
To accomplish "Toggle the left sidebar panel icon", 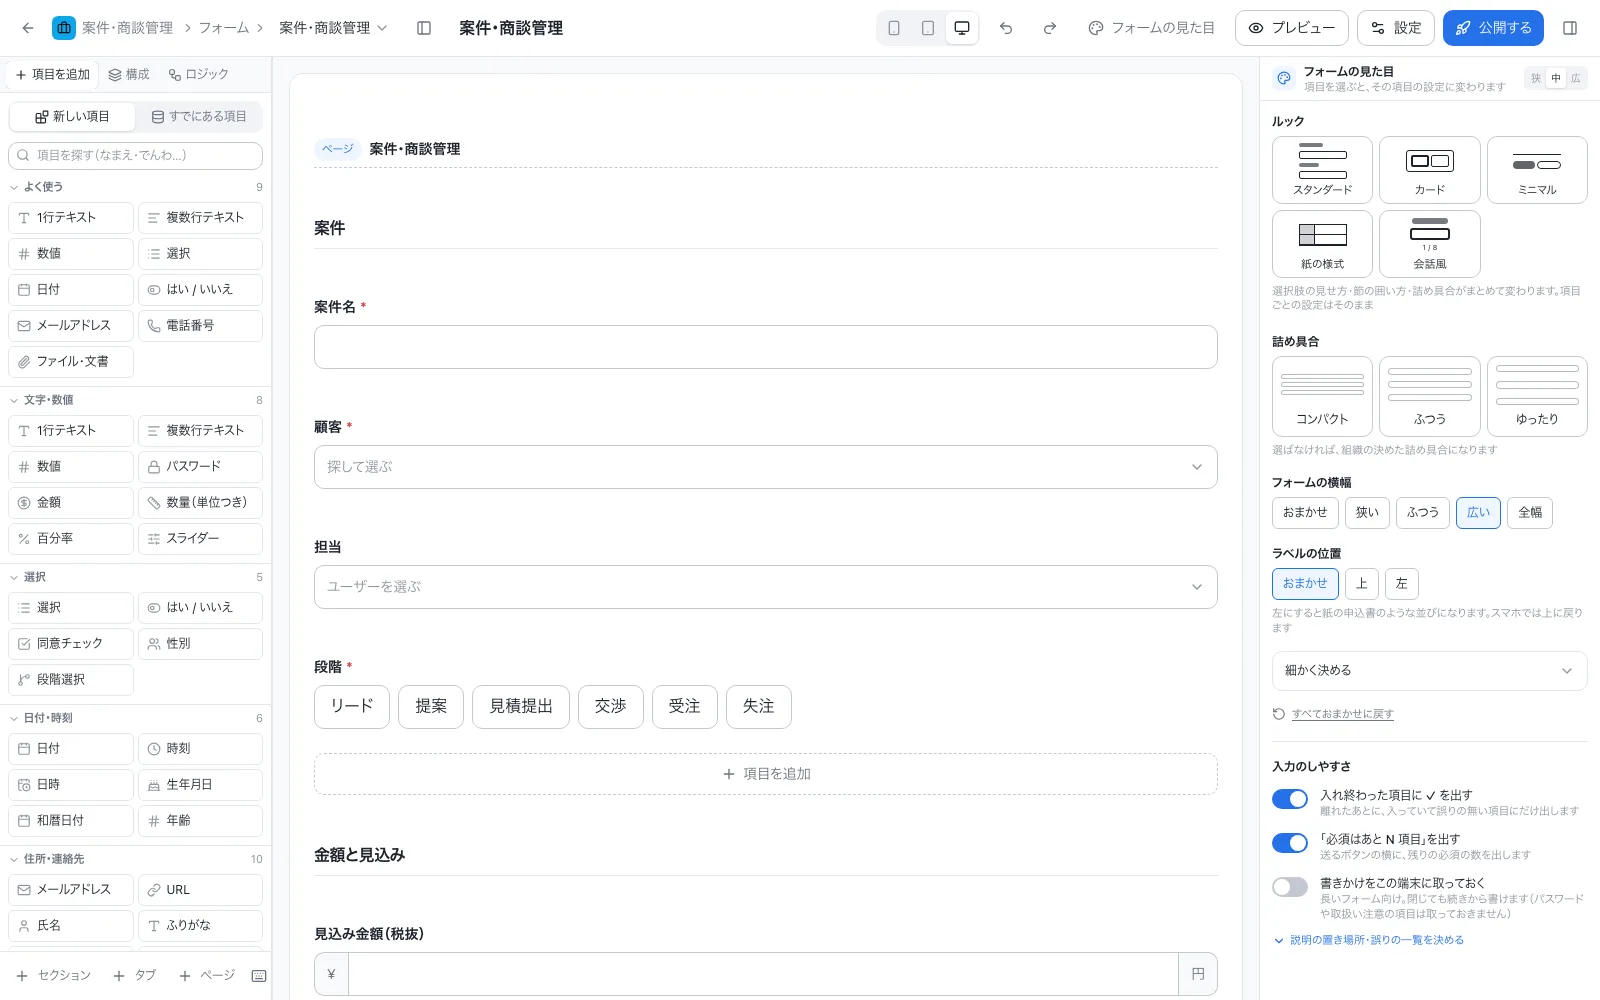I will tap(424, 28).
